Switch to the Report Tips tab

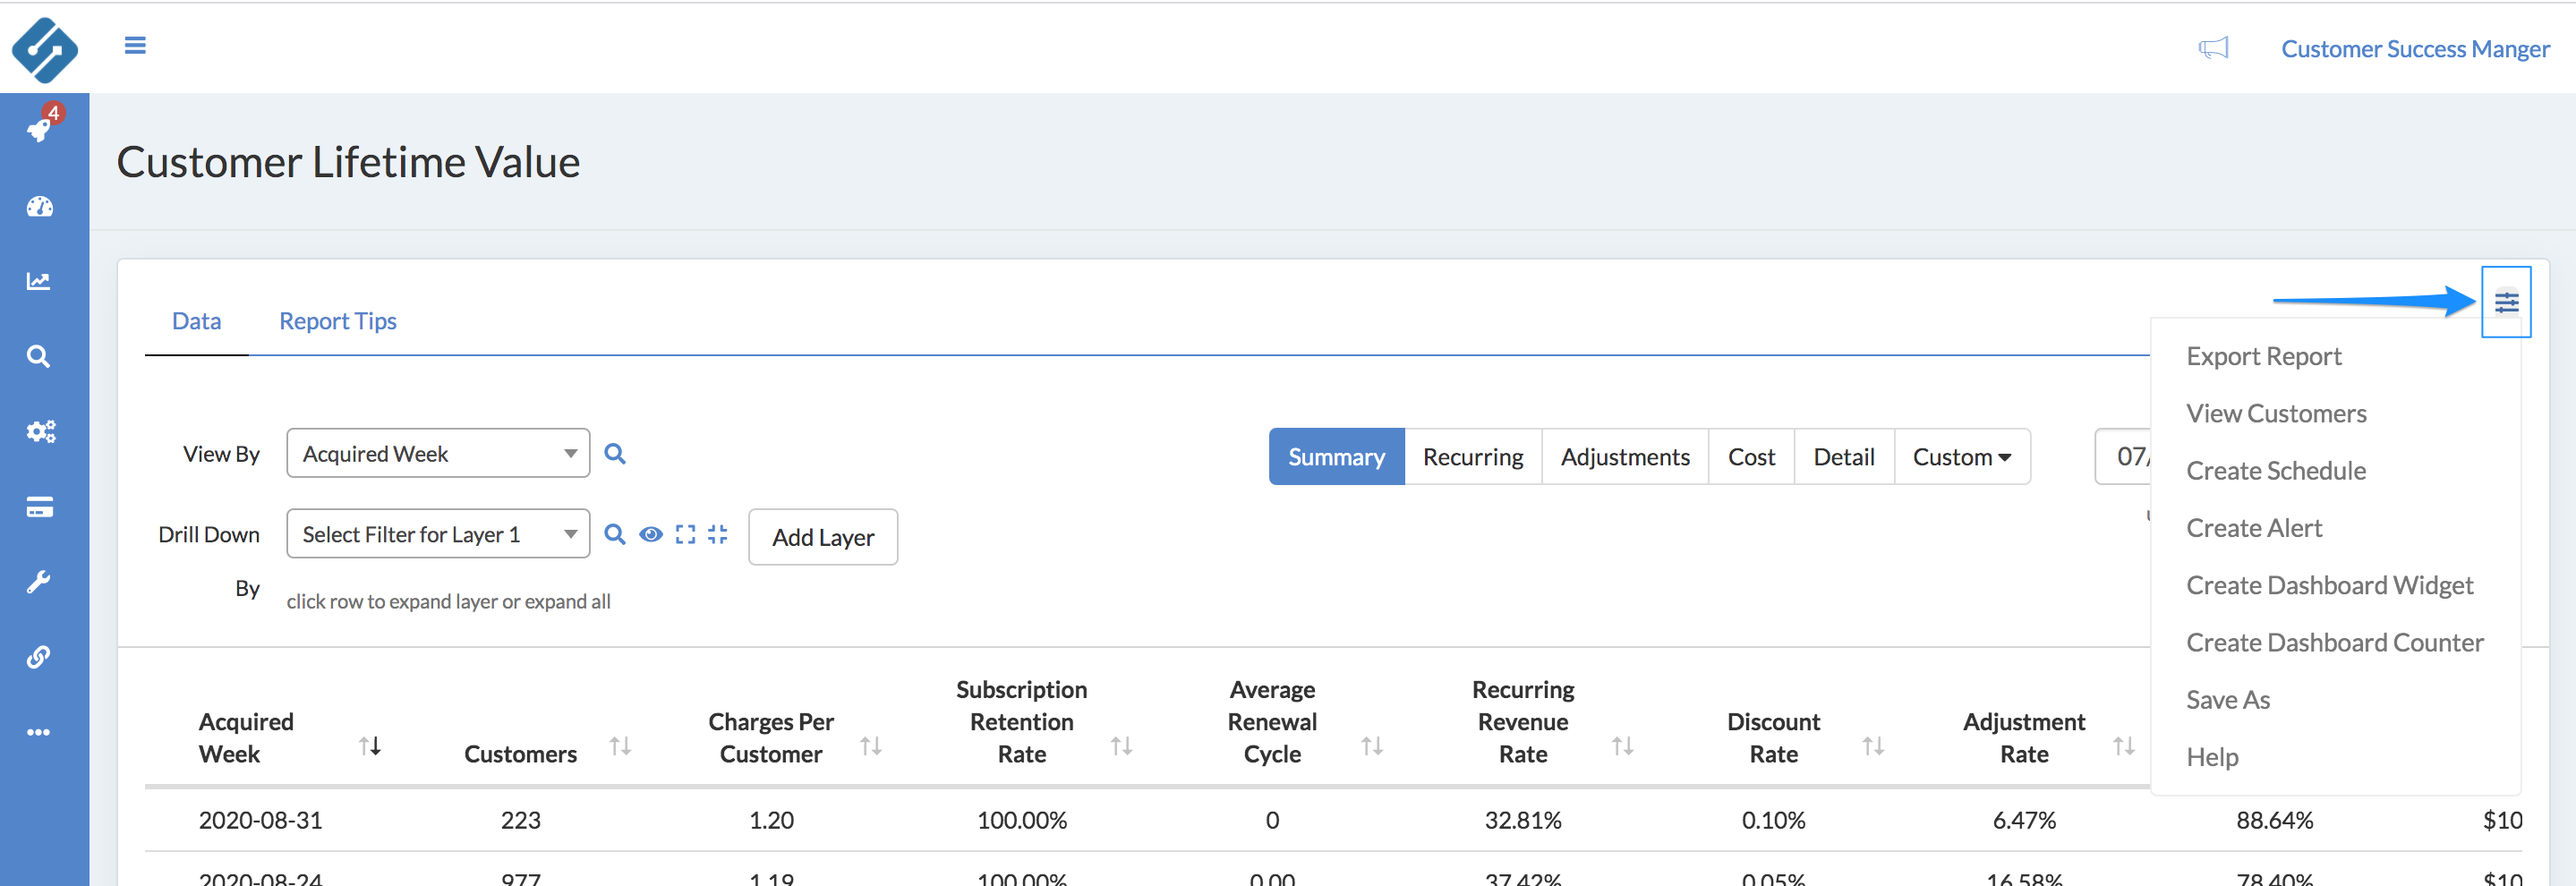[338, 321]
